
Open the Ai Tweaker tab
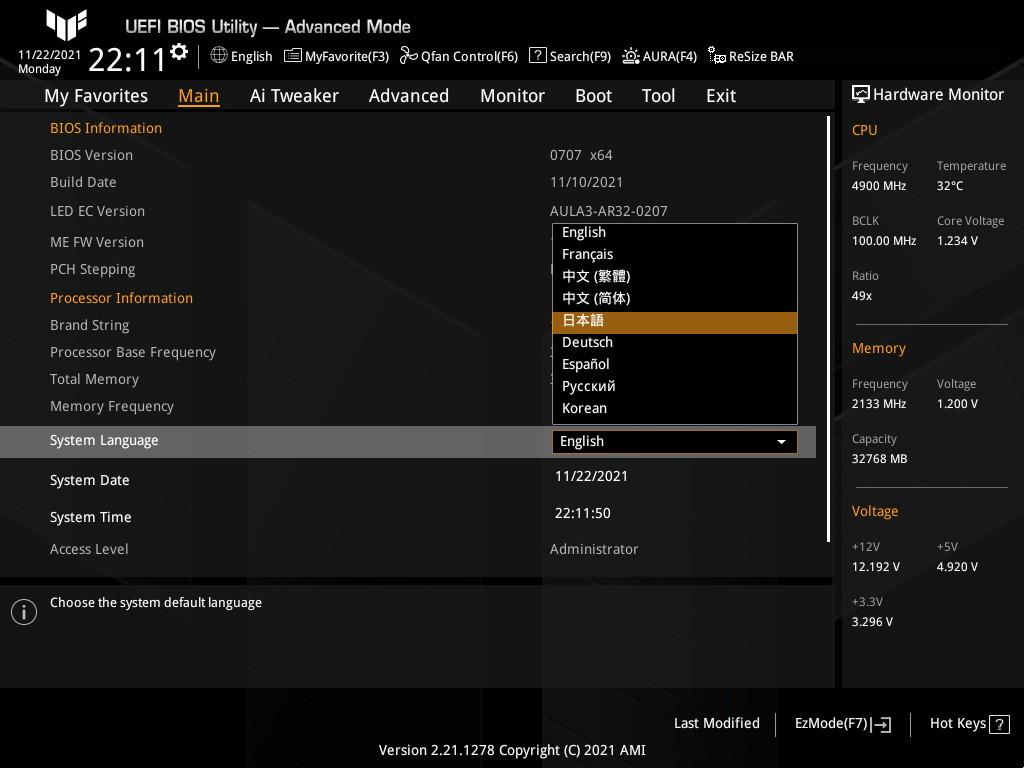click(294, 96)
